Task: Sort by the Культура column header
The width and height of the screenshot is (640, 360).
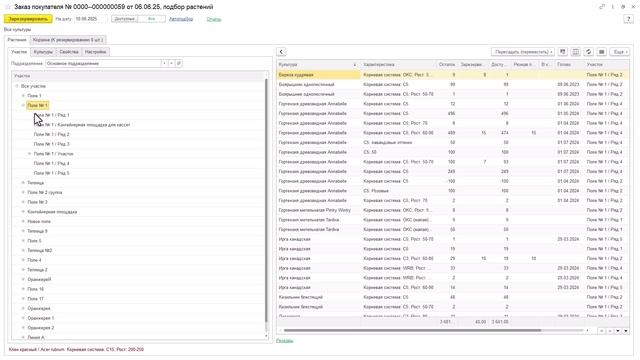Action: (x=318, y=64)
